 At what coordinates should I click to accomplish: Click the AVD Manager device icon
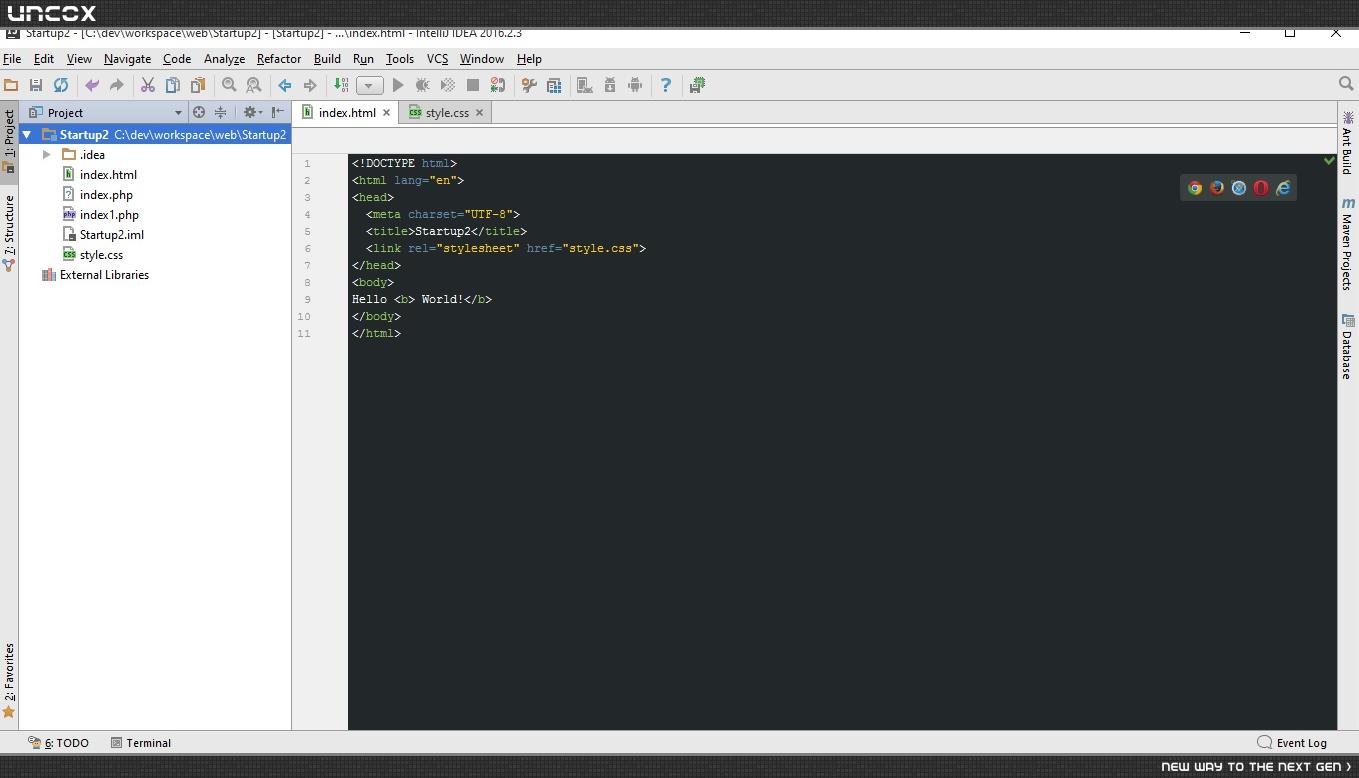pos(585,85)
